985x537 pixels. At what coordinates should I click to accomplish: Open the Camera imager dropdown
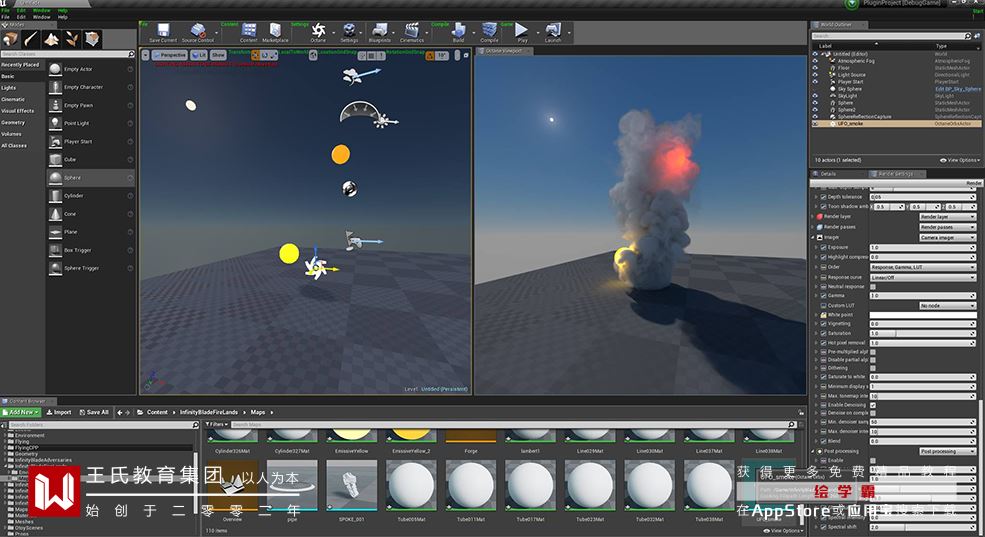(947, 237)
